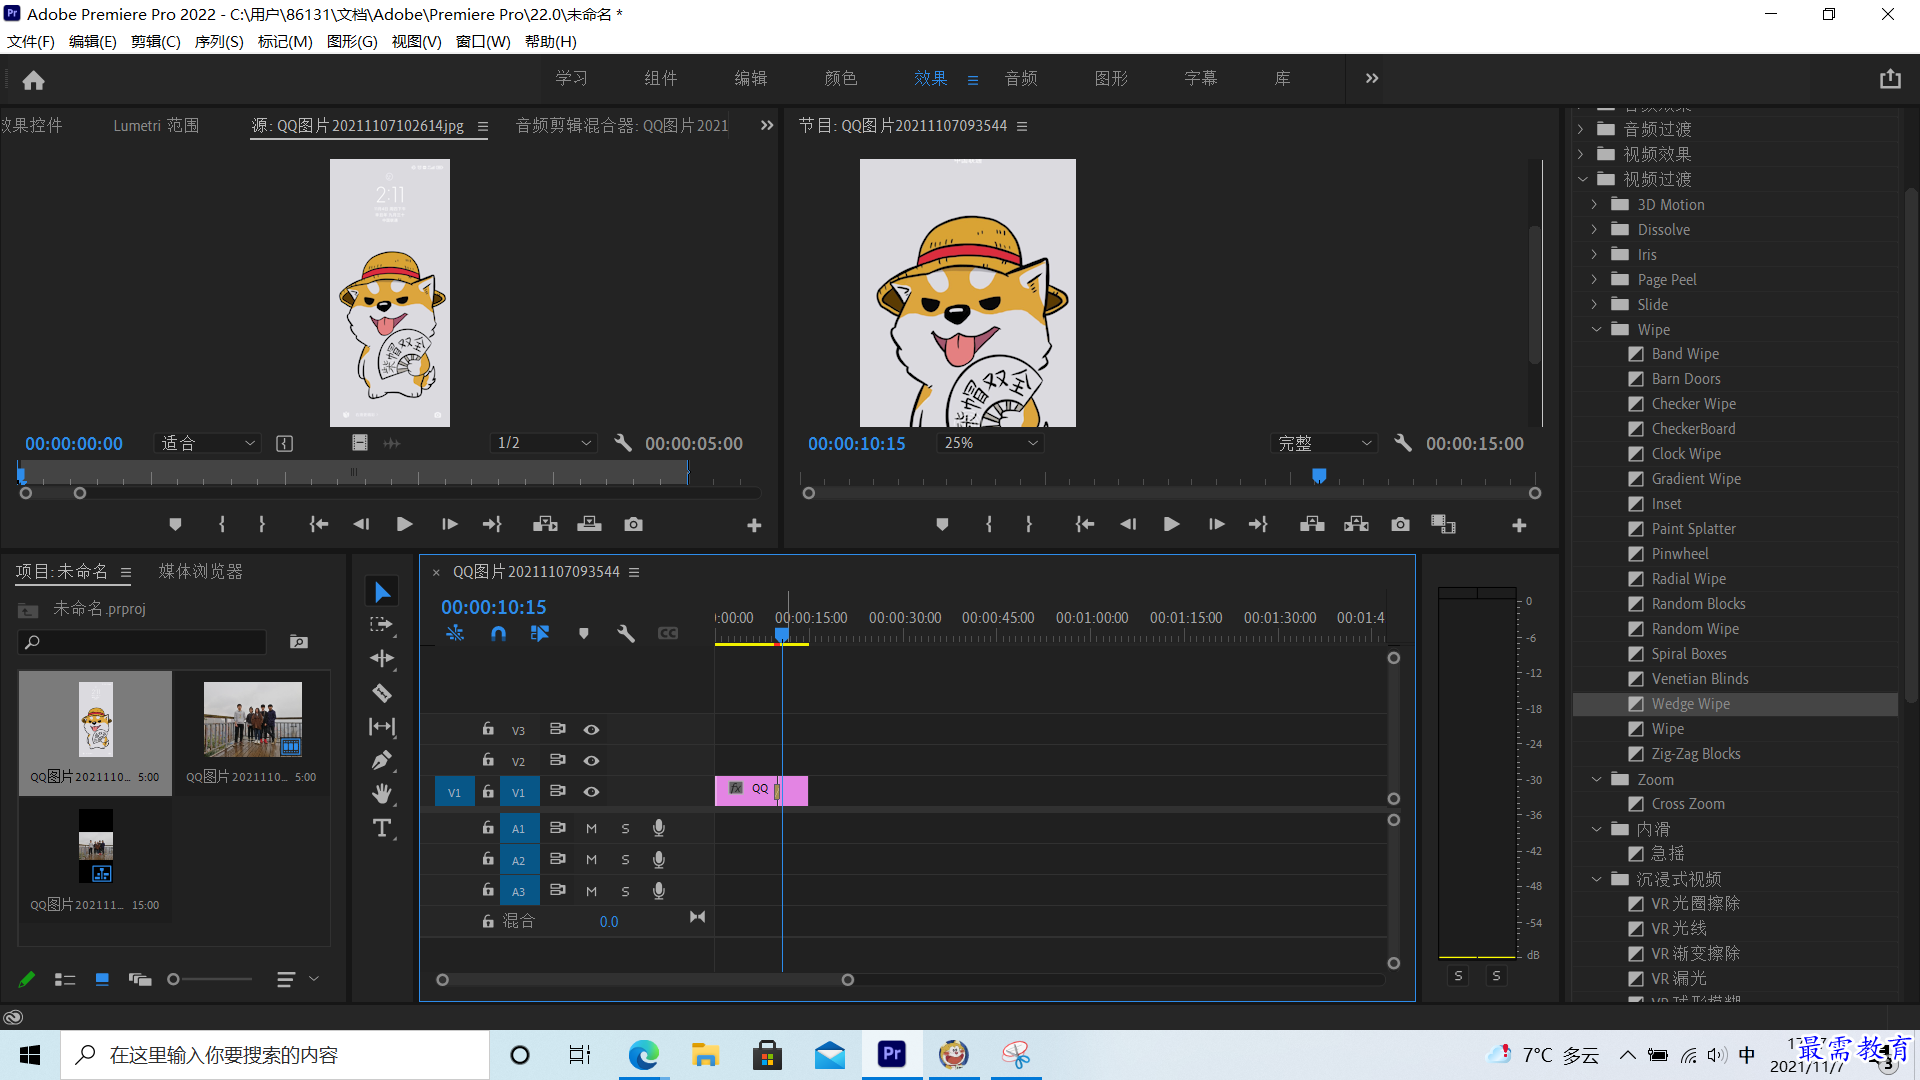The image size is (1920, 1080).
Task: Select the Selection tool arrow
Action: tap(382, 592)
